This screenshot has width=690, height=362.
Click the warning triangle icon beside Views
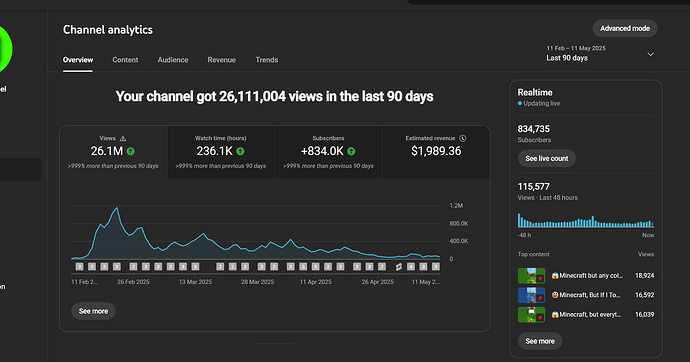tap(123, 138)
